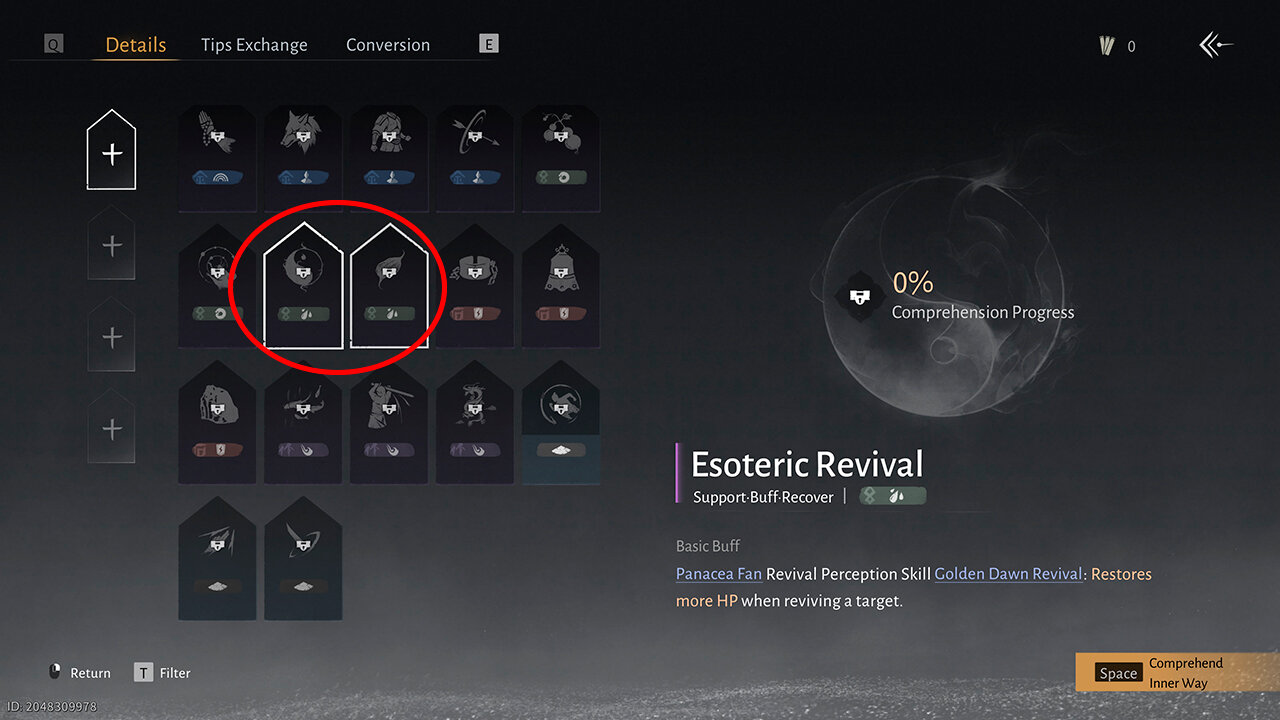Image resolution: width=1280 pixels, height=720 pixels.
Task: Open the Conversion tab
Action: tap(388, 45)
